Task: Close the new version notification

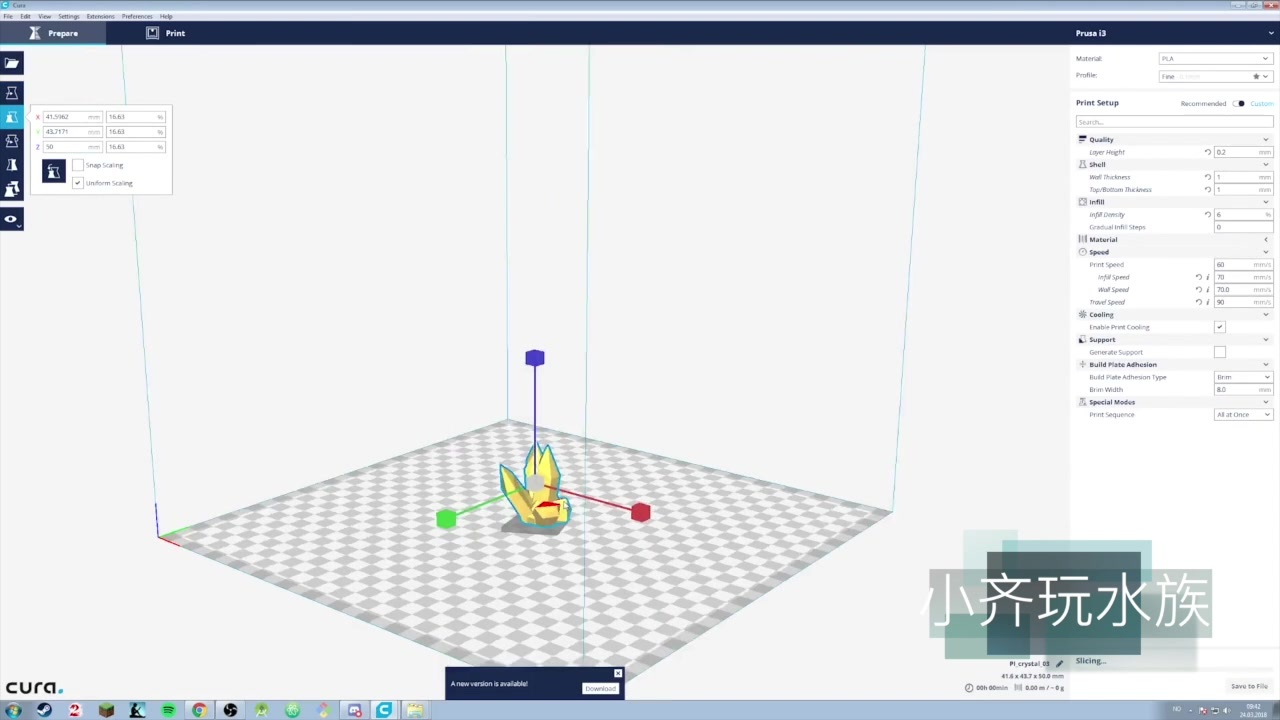Action: pos(618,673)
